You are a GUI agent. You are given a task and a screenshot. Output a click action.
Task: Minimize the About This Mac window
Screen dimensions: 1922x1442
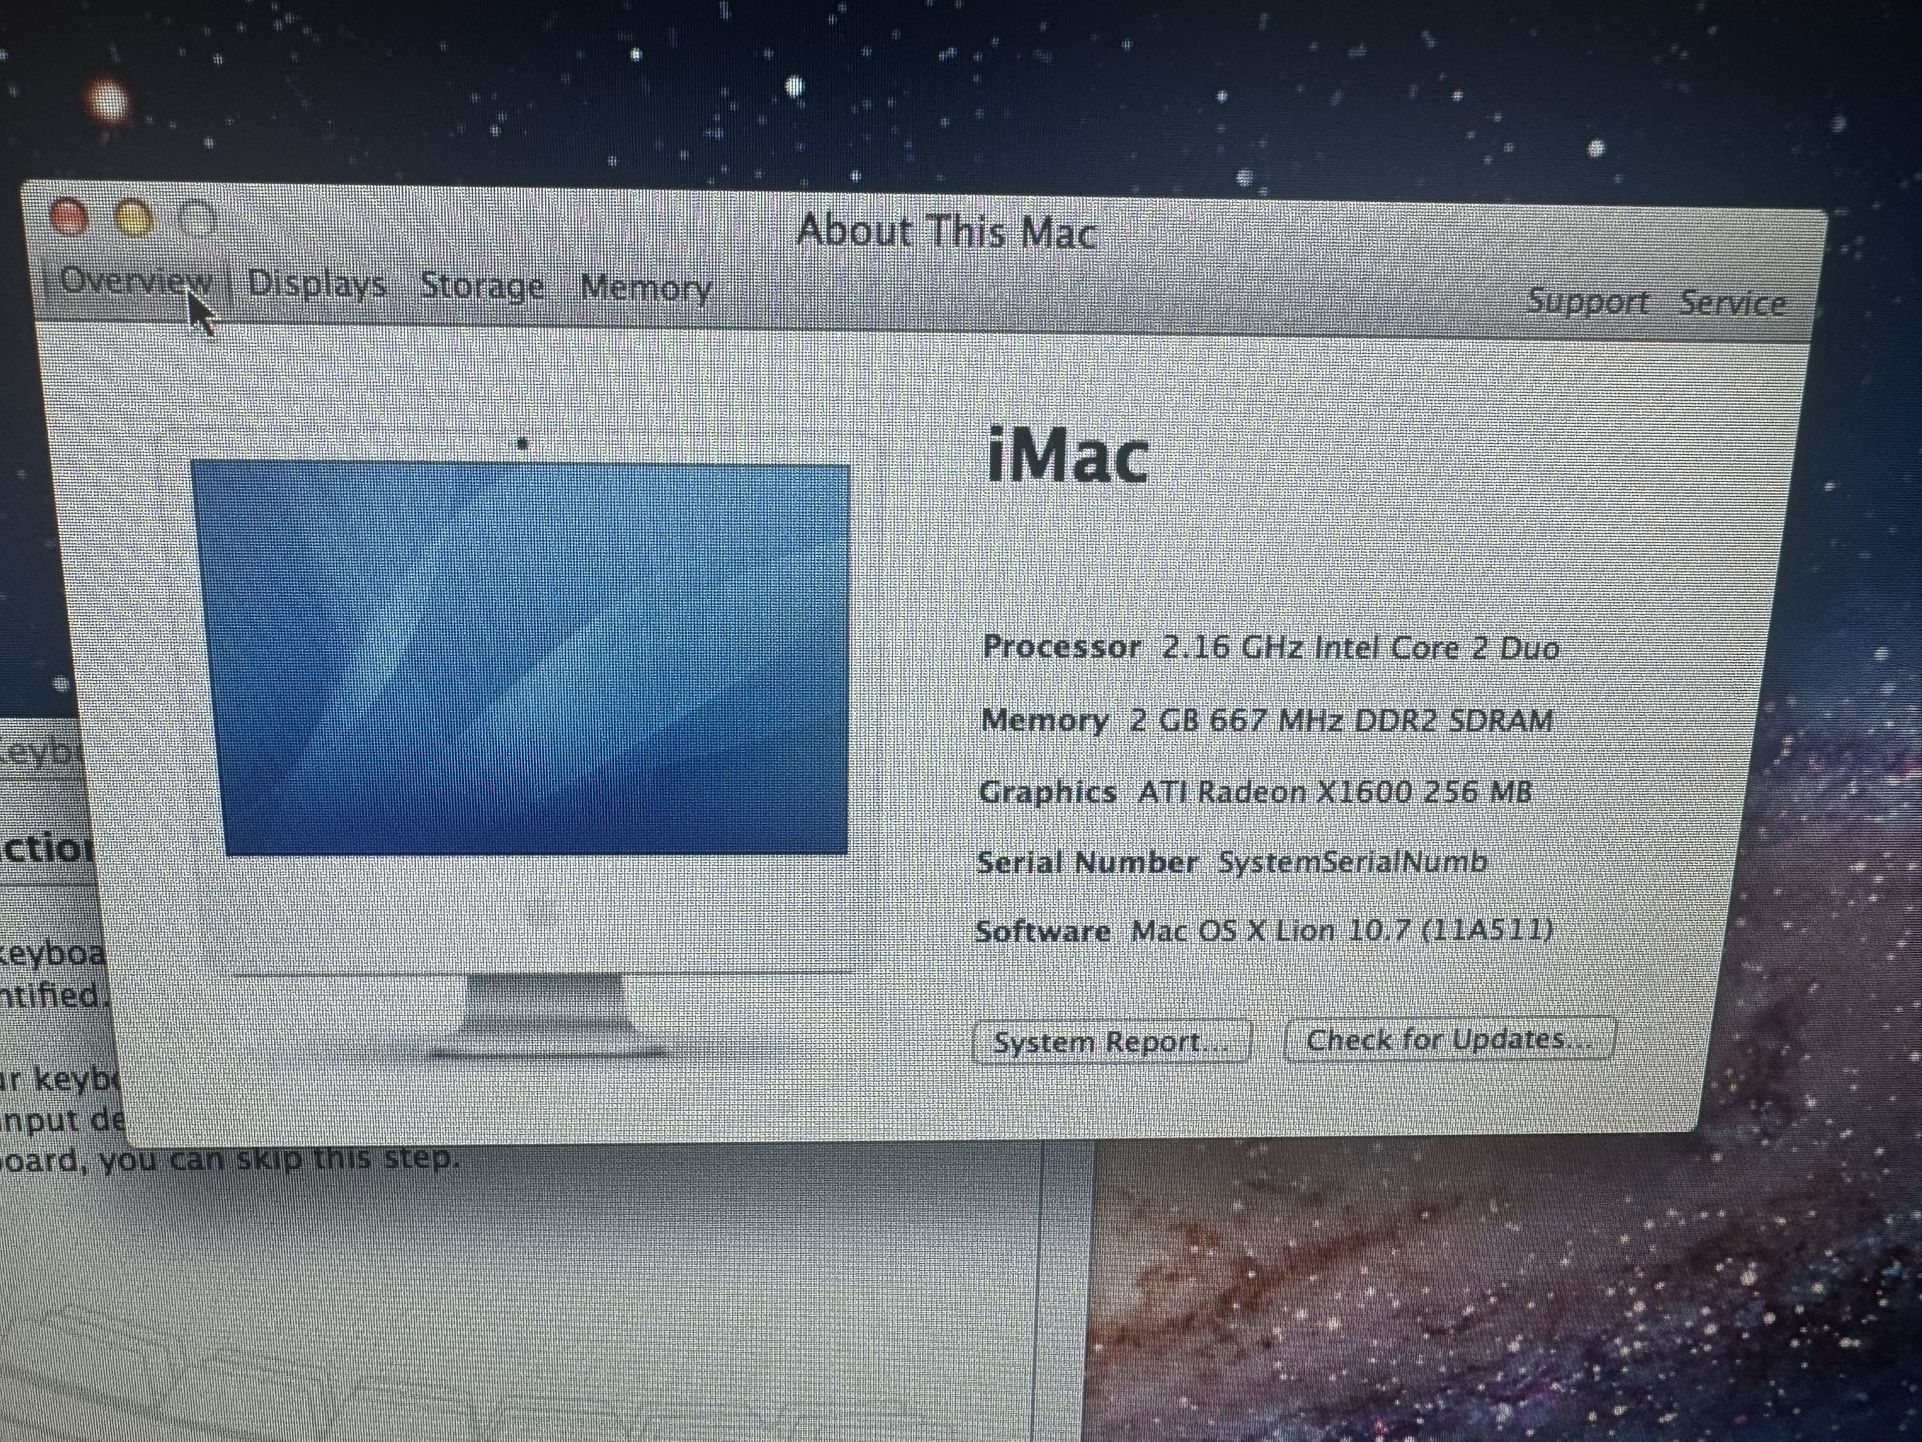point(134,218)
